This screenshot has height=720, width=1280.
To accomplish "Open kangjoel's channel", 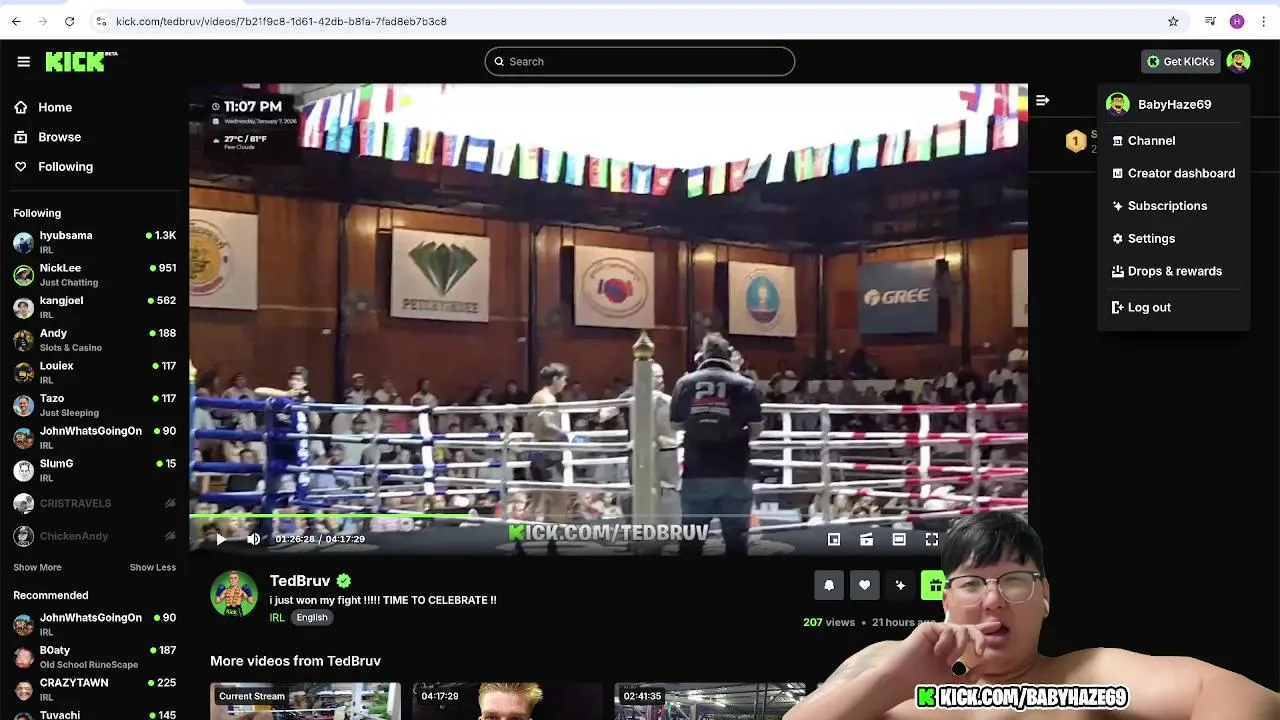I will click(94, 307).
